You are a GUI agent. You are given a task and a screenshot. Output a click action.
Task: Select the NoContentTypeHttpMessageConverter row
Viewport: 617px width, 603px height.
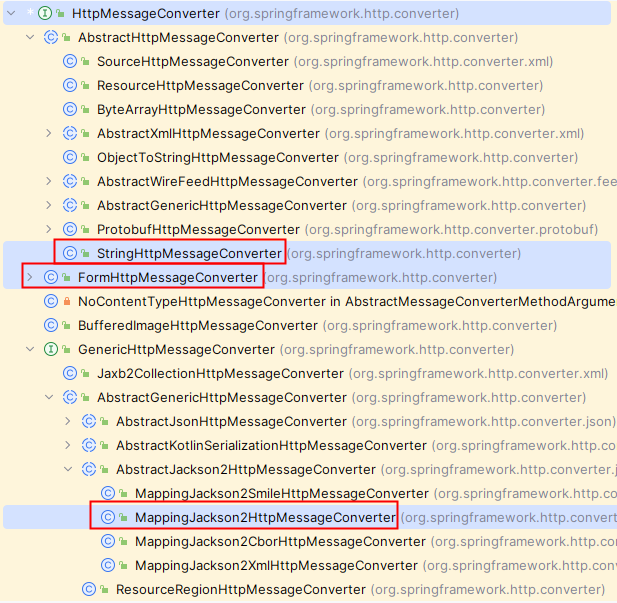pyautogui.click(x=307, y=302)
